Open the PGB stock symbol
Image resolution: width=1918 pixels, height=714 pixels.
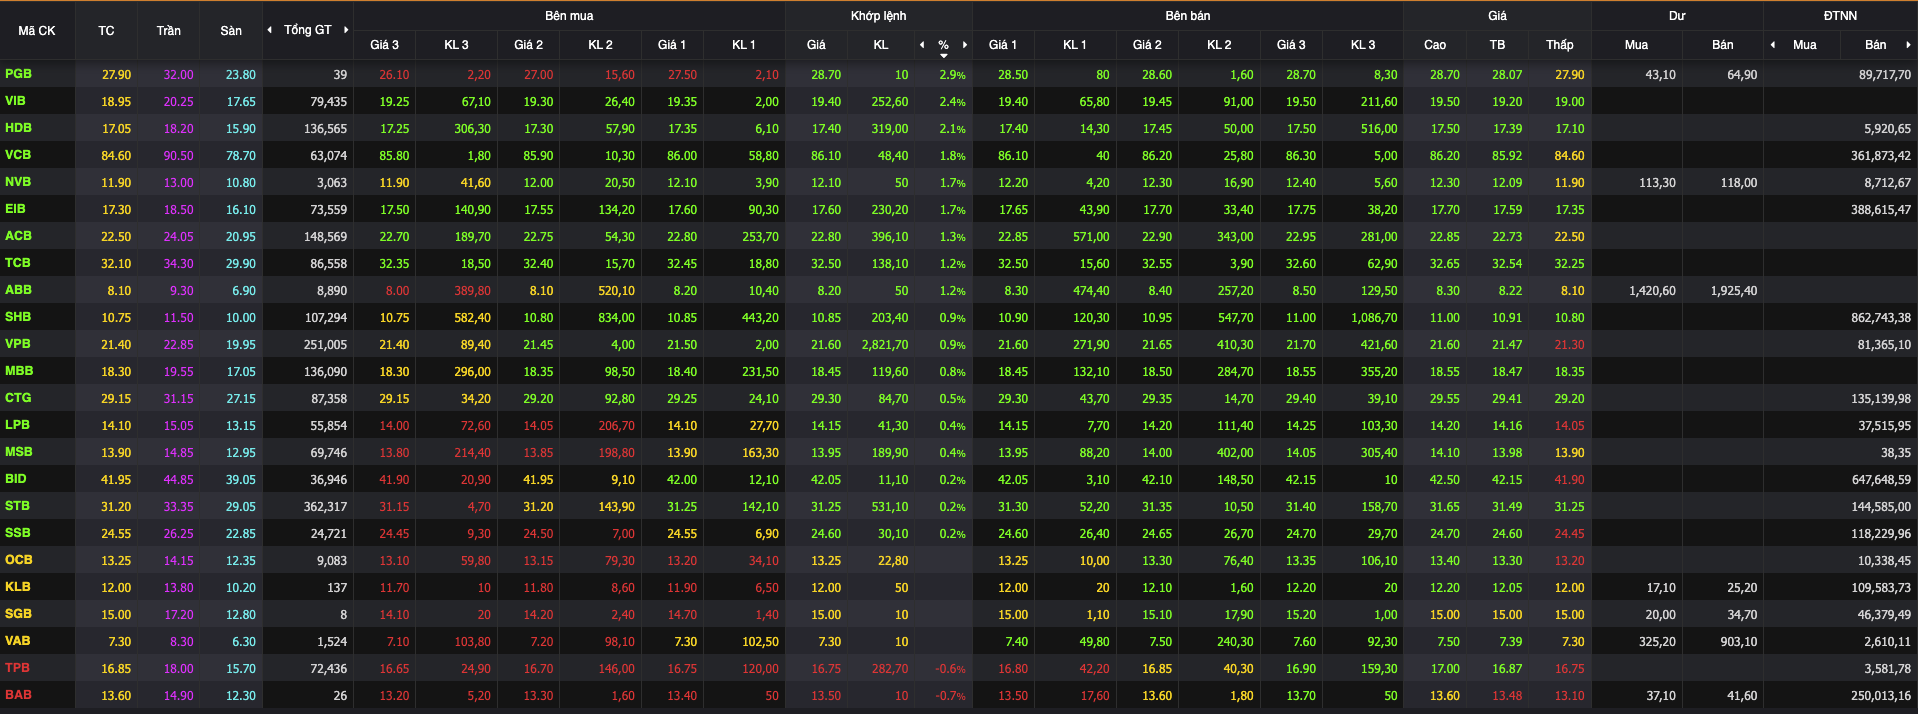(x=18, y=74)
